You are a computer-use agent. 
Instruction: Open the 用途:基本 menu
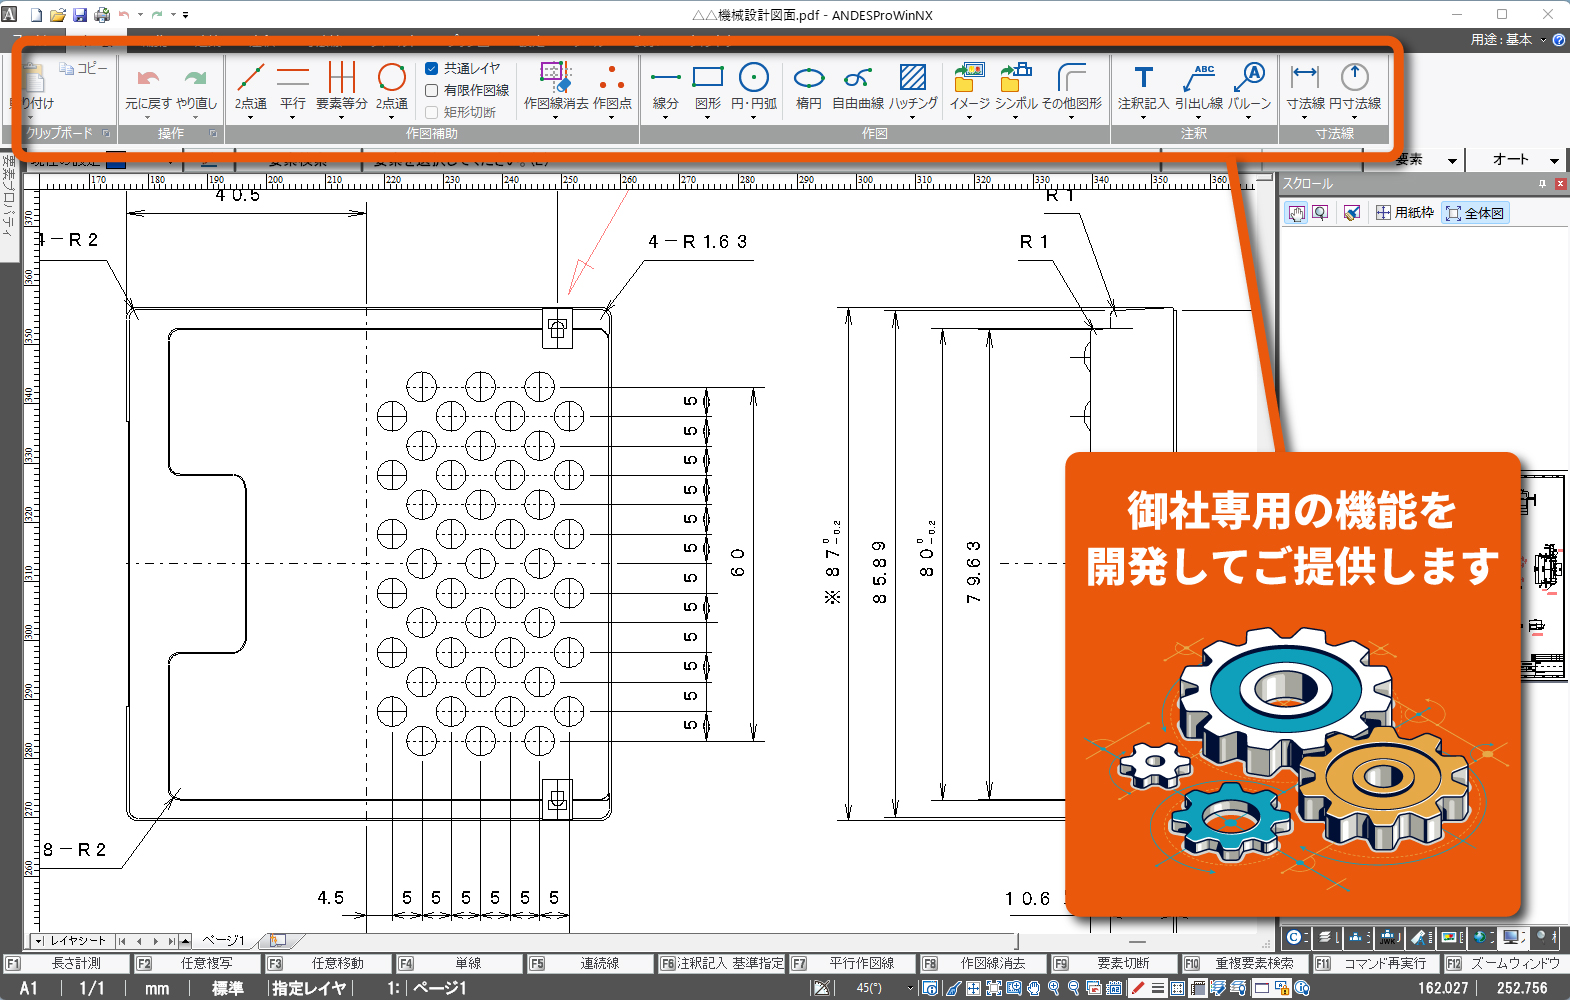click(x=1507, y=39)
